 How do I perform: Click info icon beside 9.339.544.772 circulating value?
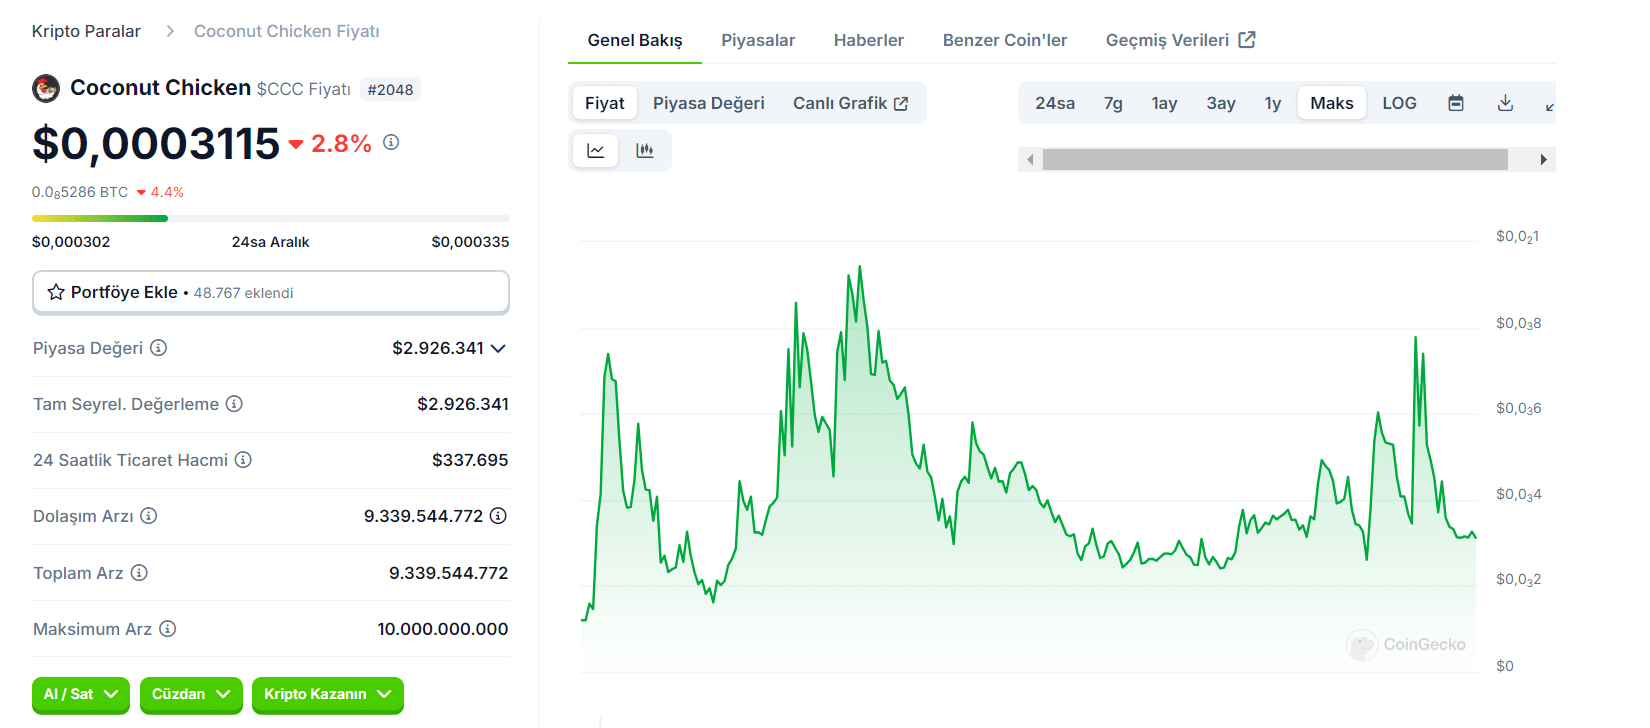pyautogui.click(x=498, y=516)
